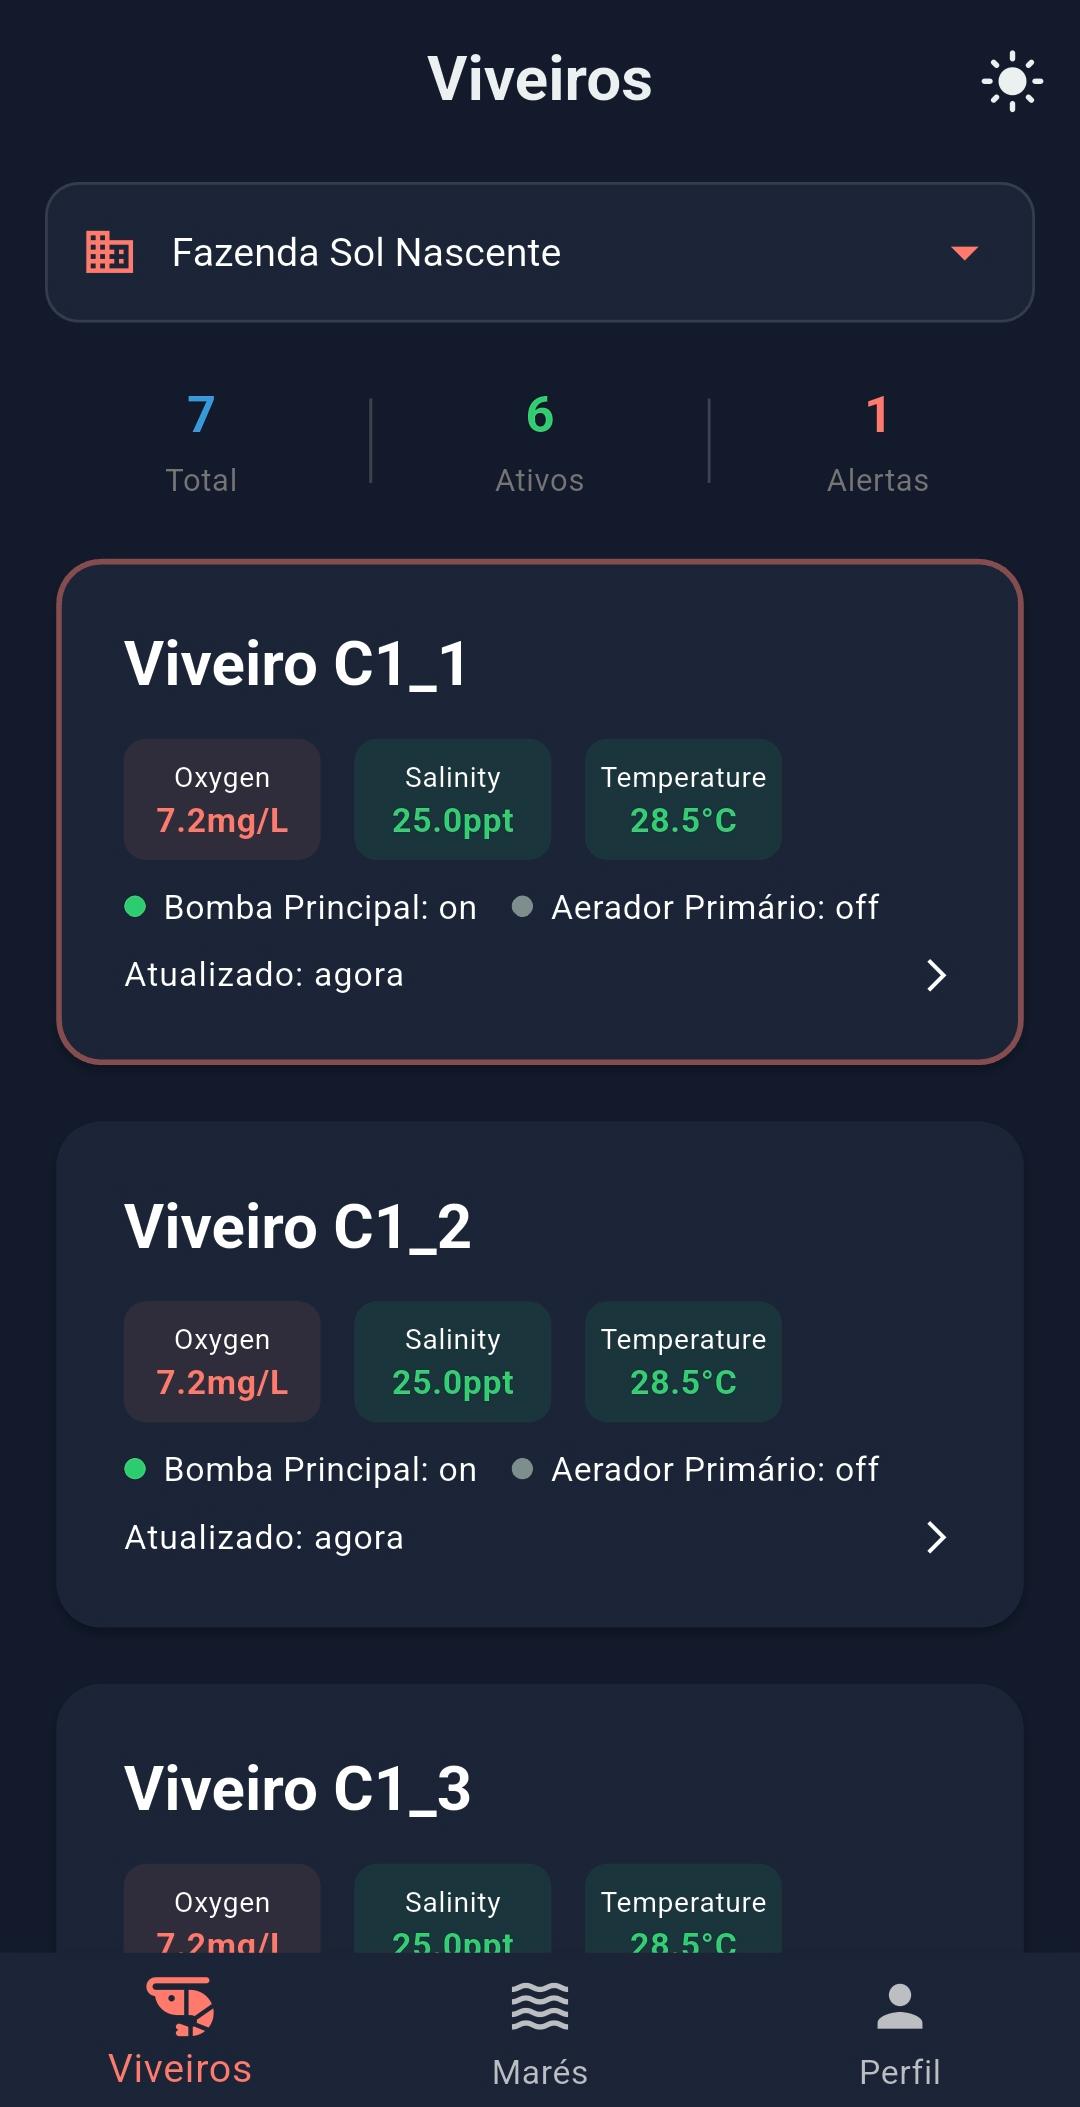Toggle light theme with the sun icon
The image size is (1080, 2107).
pos(1011,81)
